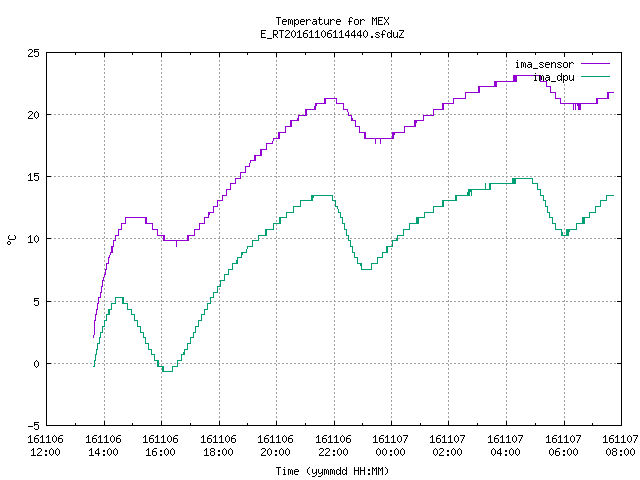
Task: Click the y-axis tick label '0'
Action: [37, 364]
